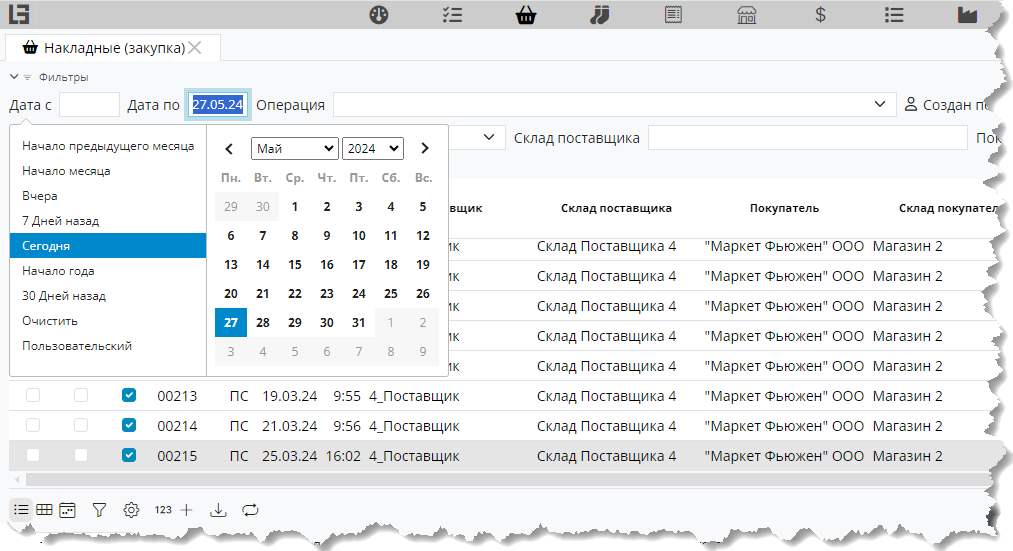Viewport: 1013px width, 551px height.
Task: Click the store building icon
Action: point(746,15)
